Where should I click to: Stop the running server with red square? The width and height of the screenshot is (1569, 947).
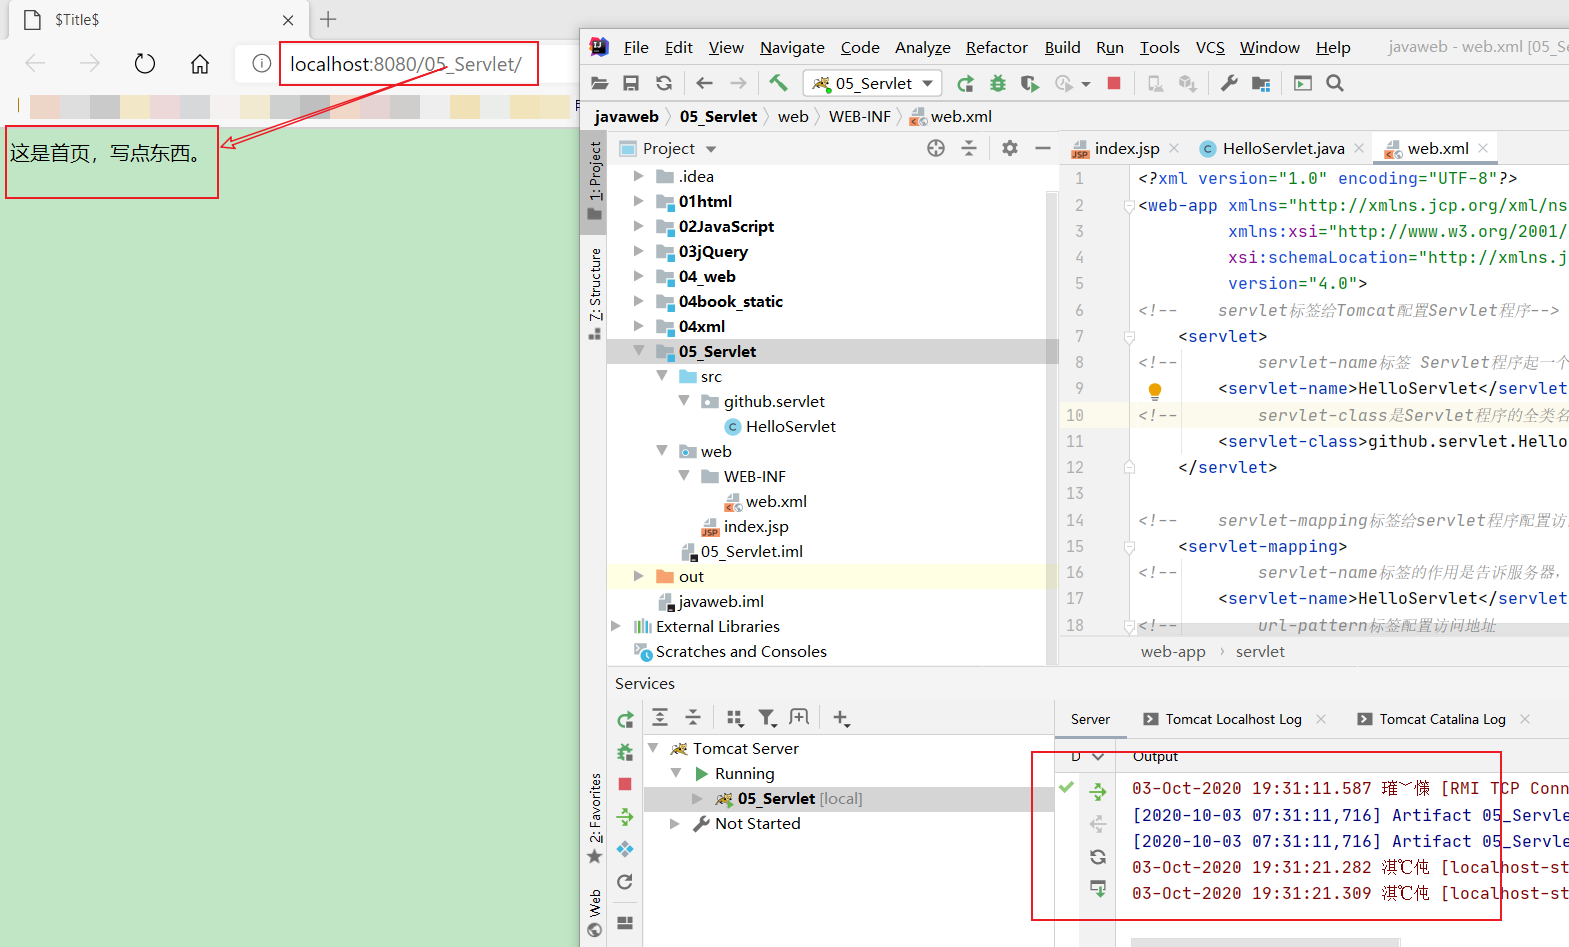click(x=1114, y=83)
